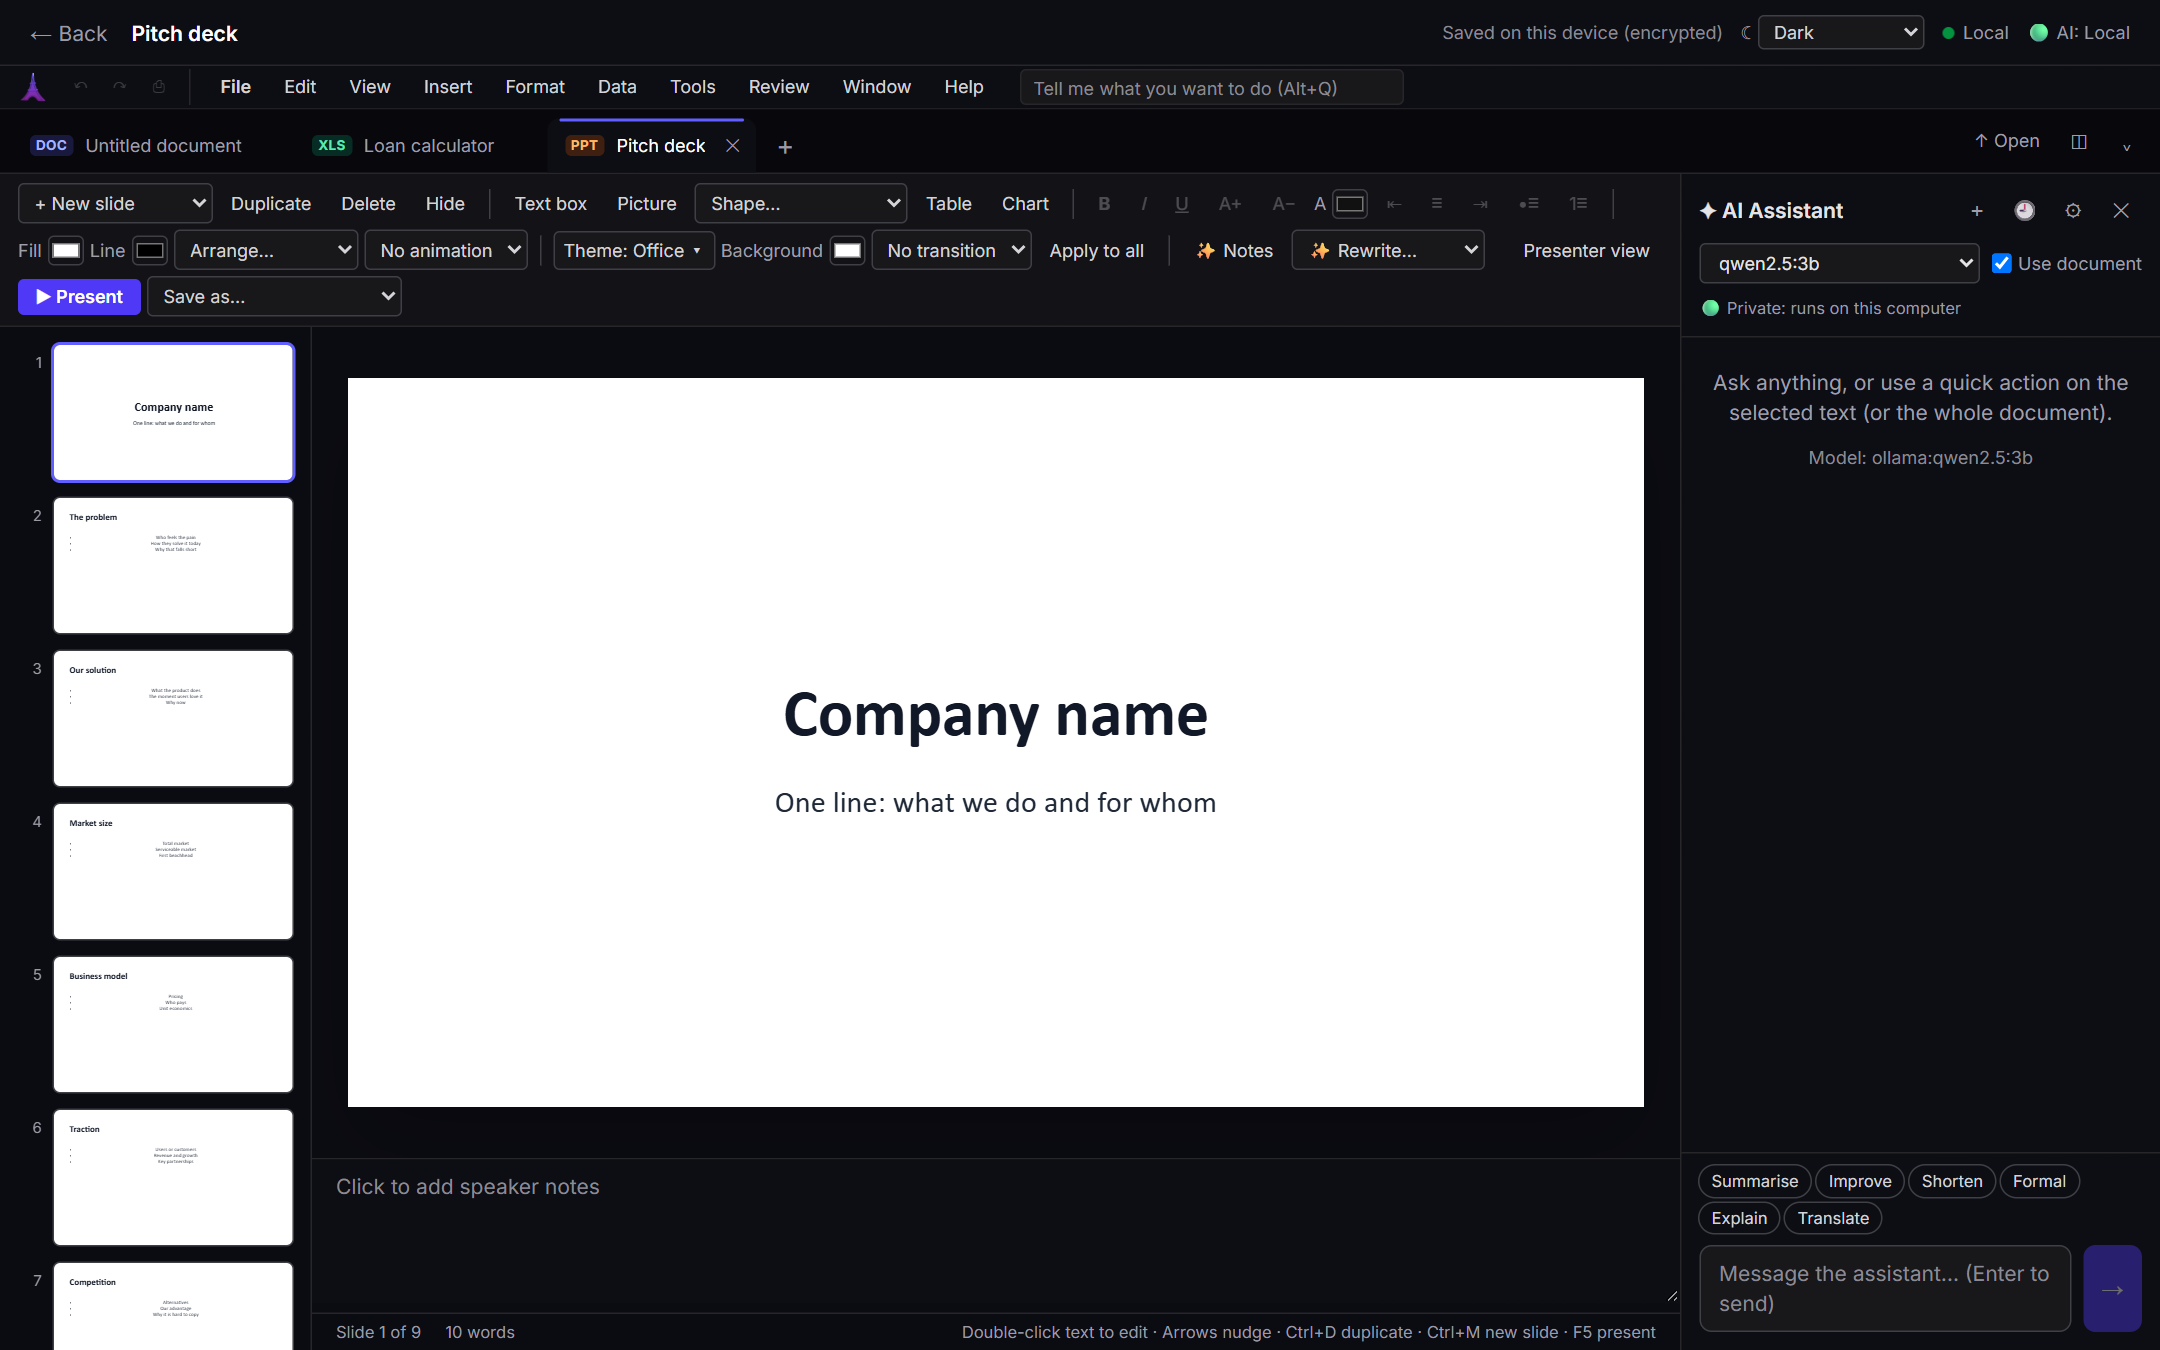Click the Tell me what you want search field
This screenshot has width=2160, height=1350.
1211,88
